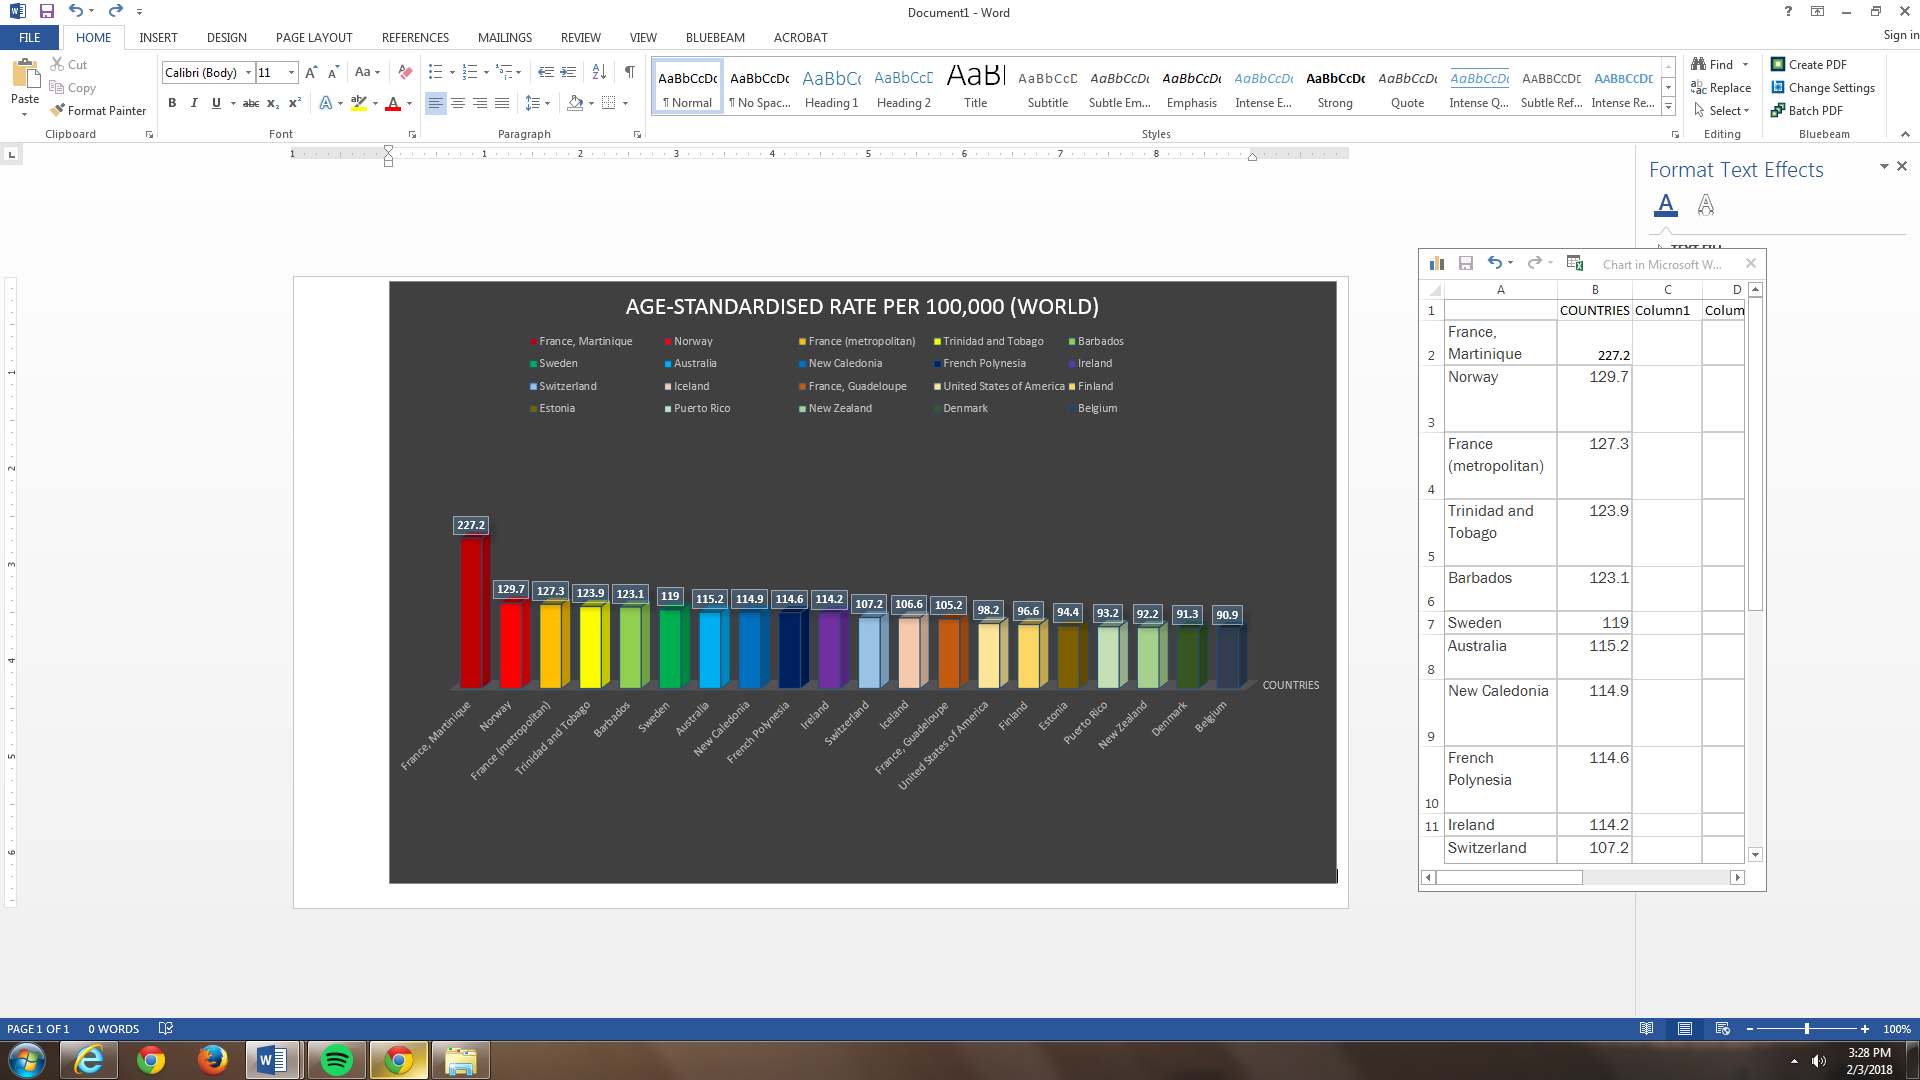Select Text Effects icon in Format pane
Screen dimensions: 1920x1080
coord(1706,205)
